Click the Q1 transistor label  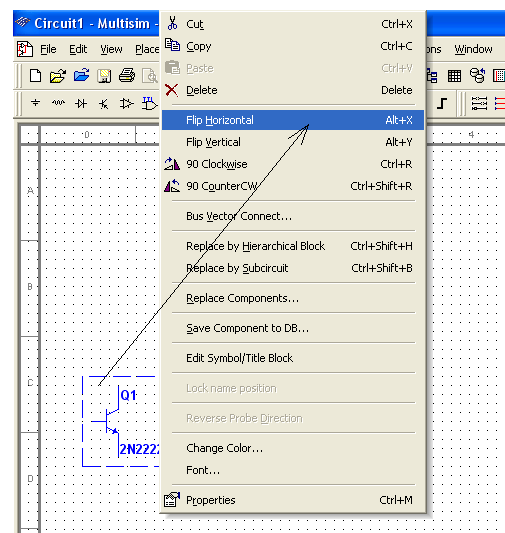(128, 395)
